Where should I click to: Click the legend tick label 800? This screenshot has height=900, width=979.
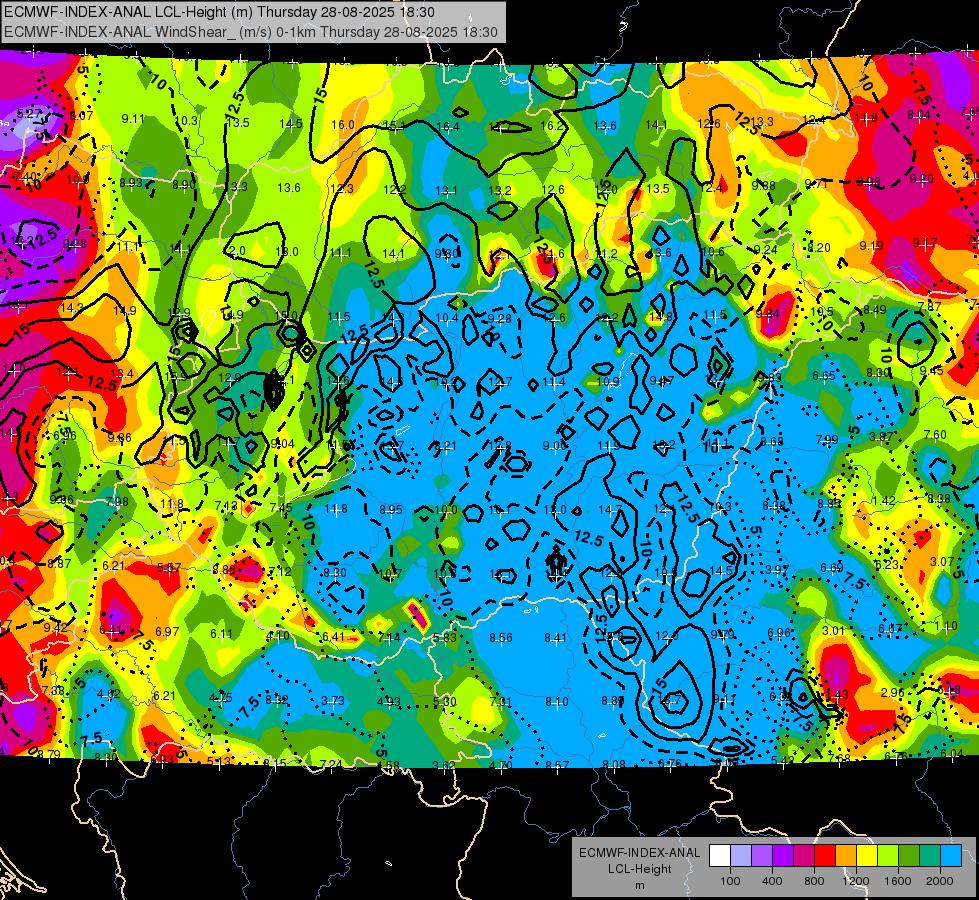coord(814,881)
